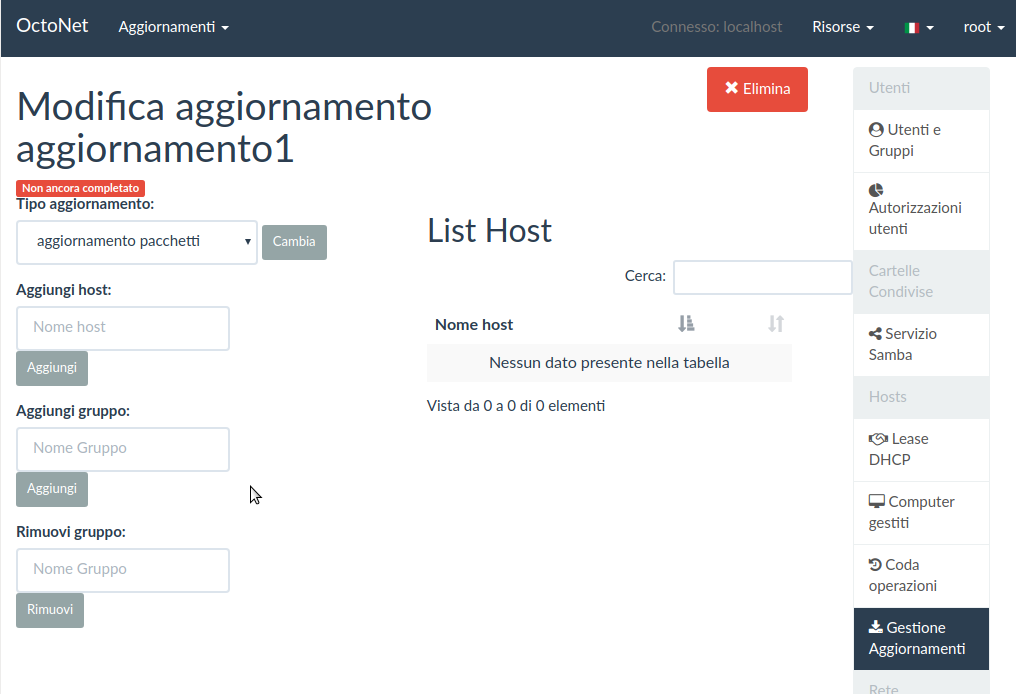Open Coda operazioni sidebar entry

[921, 575]
